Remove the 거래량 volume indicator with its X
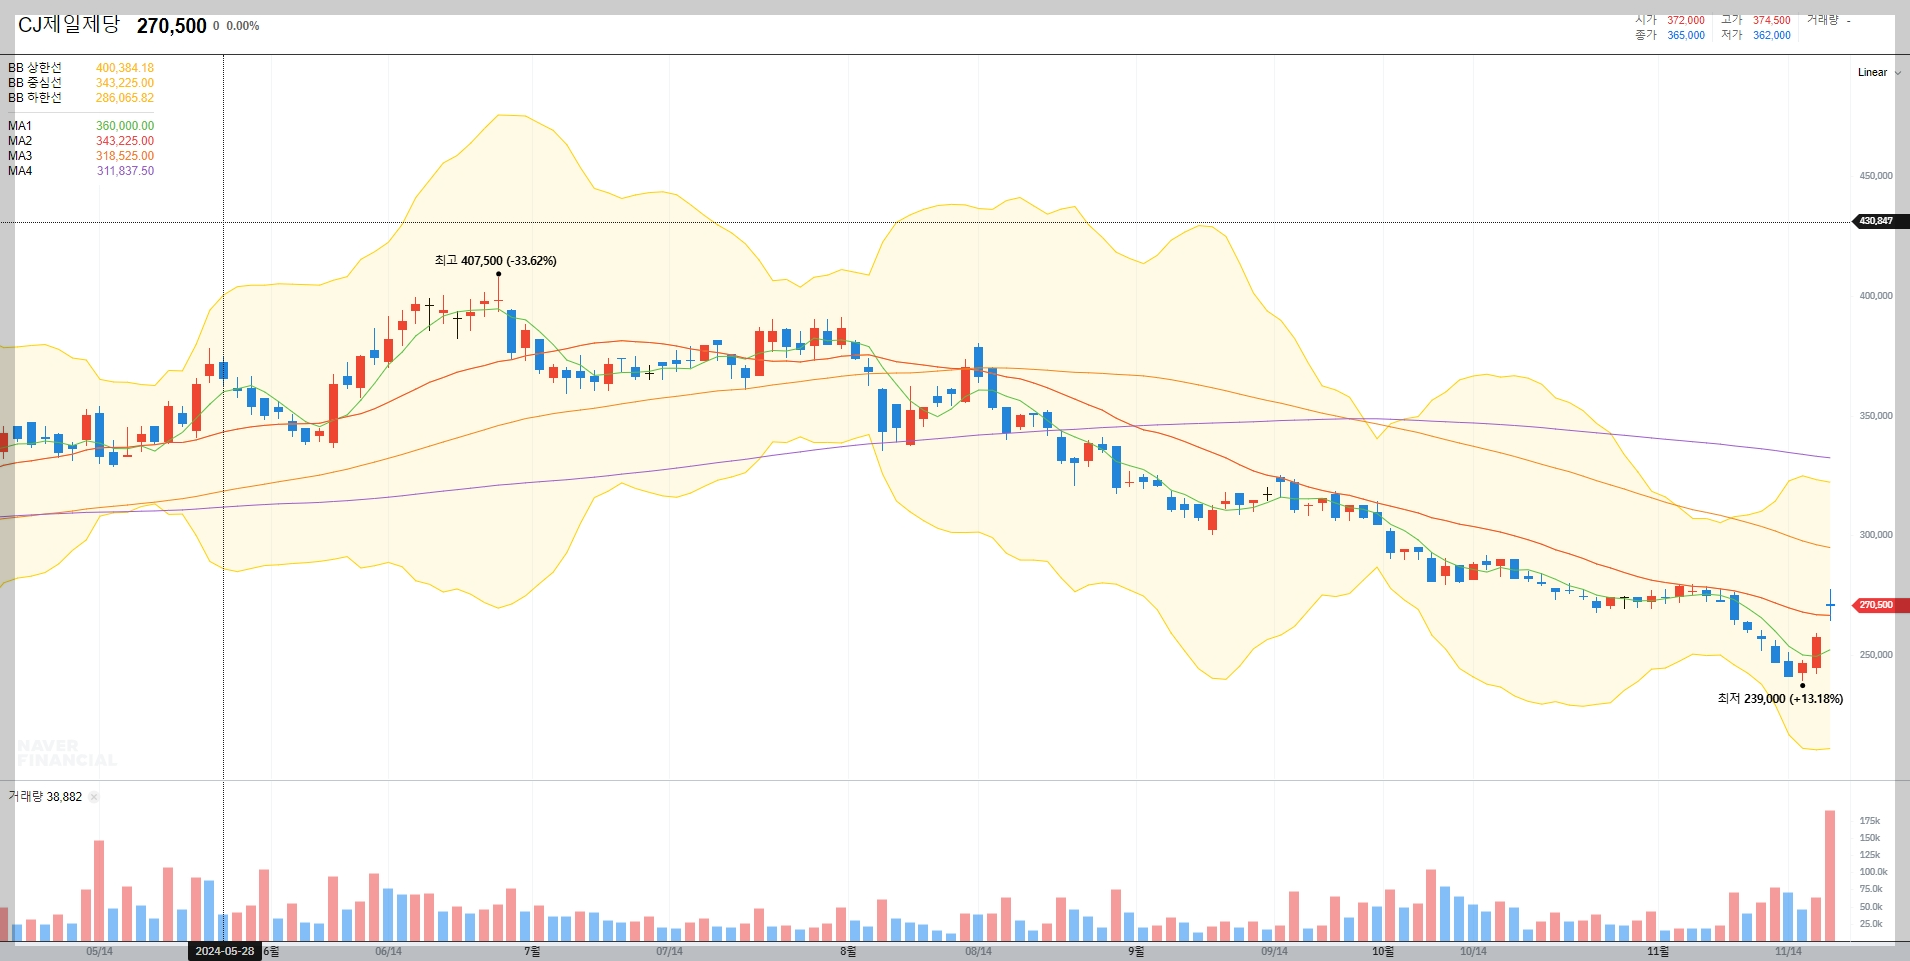The height and width of the screenshot is (961, 1910). click(x=94, y=797)
